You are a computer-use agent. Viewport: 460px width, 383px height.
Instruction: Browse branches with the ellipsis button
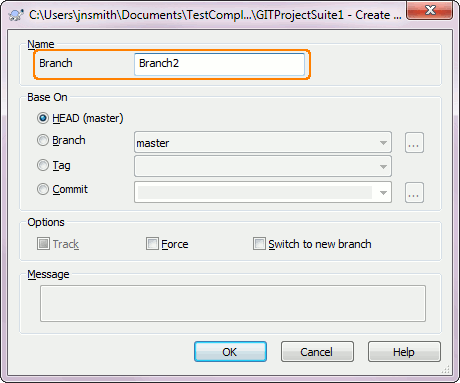(x=414, y=143)
